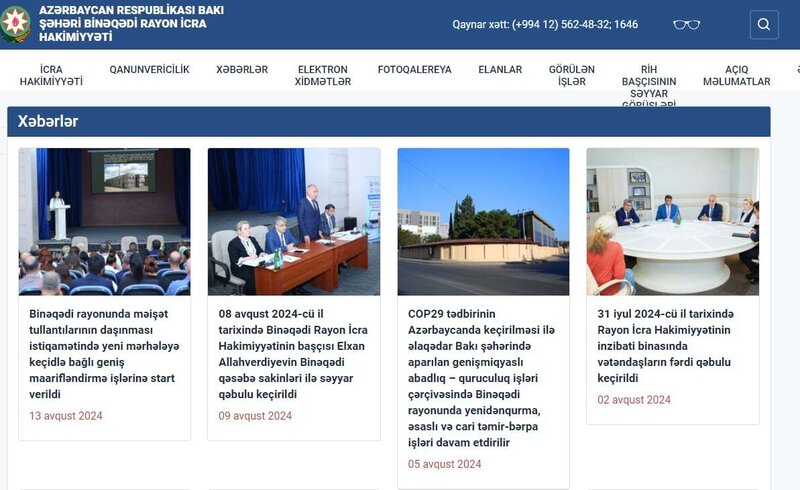Toggle the glasses accessibility icon
Screen dimensions: 800x490
coord(686,24)
